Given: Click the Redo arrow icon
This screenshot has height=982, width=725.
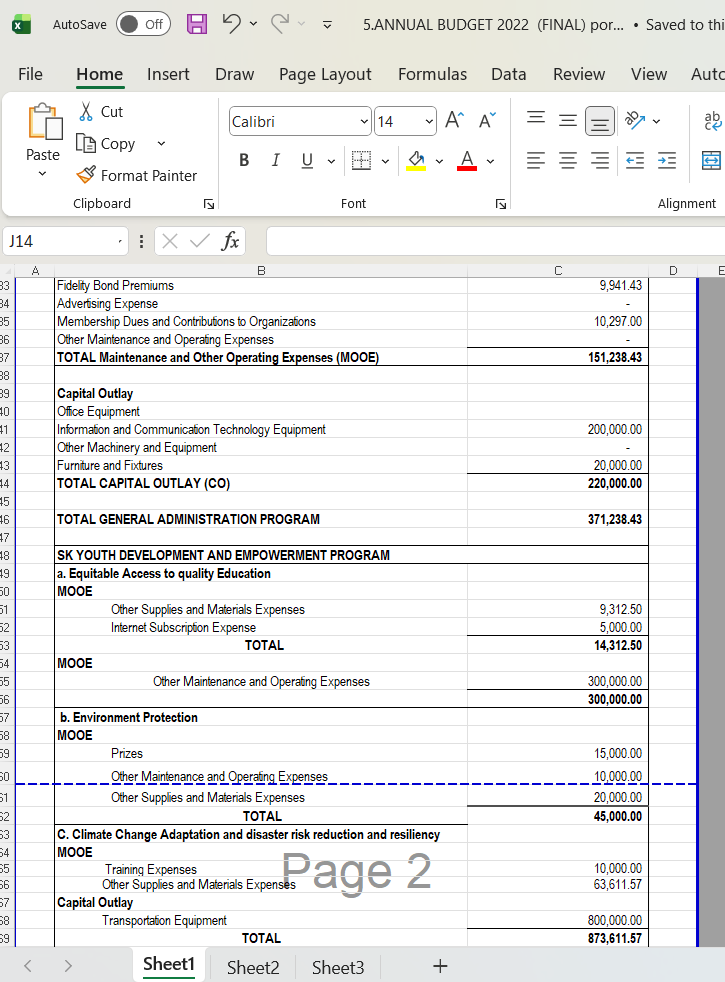Looking at the screenshot, I should [279, 24].
